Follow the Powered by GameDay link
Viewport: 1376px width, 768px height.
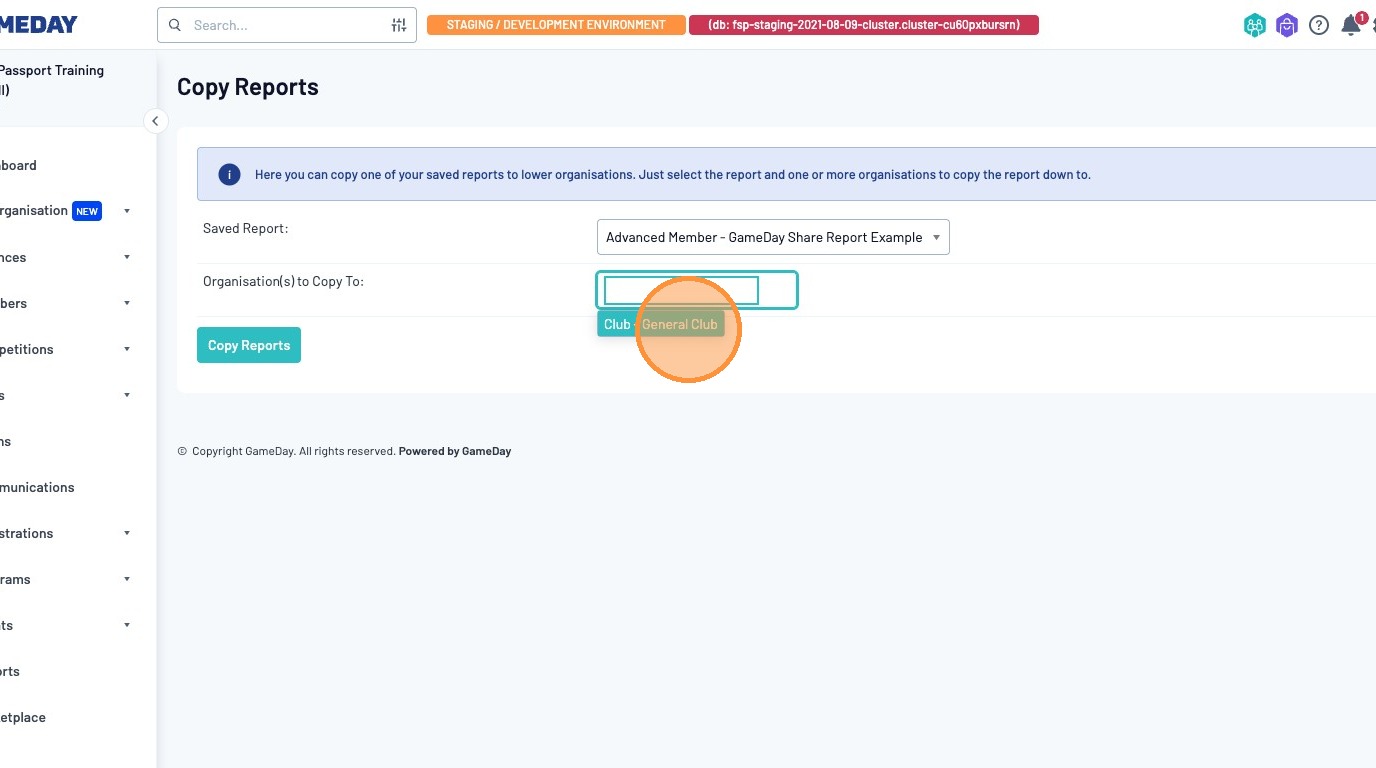click(x=455, y=451)
